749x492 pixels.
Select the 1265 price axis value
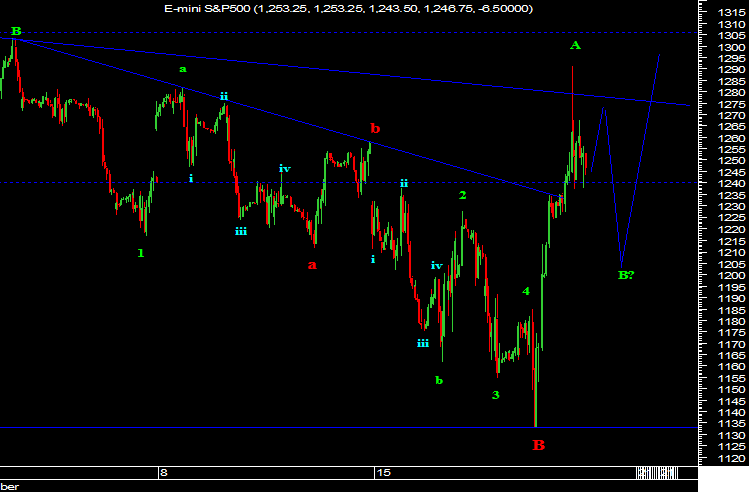coord(731,127)
